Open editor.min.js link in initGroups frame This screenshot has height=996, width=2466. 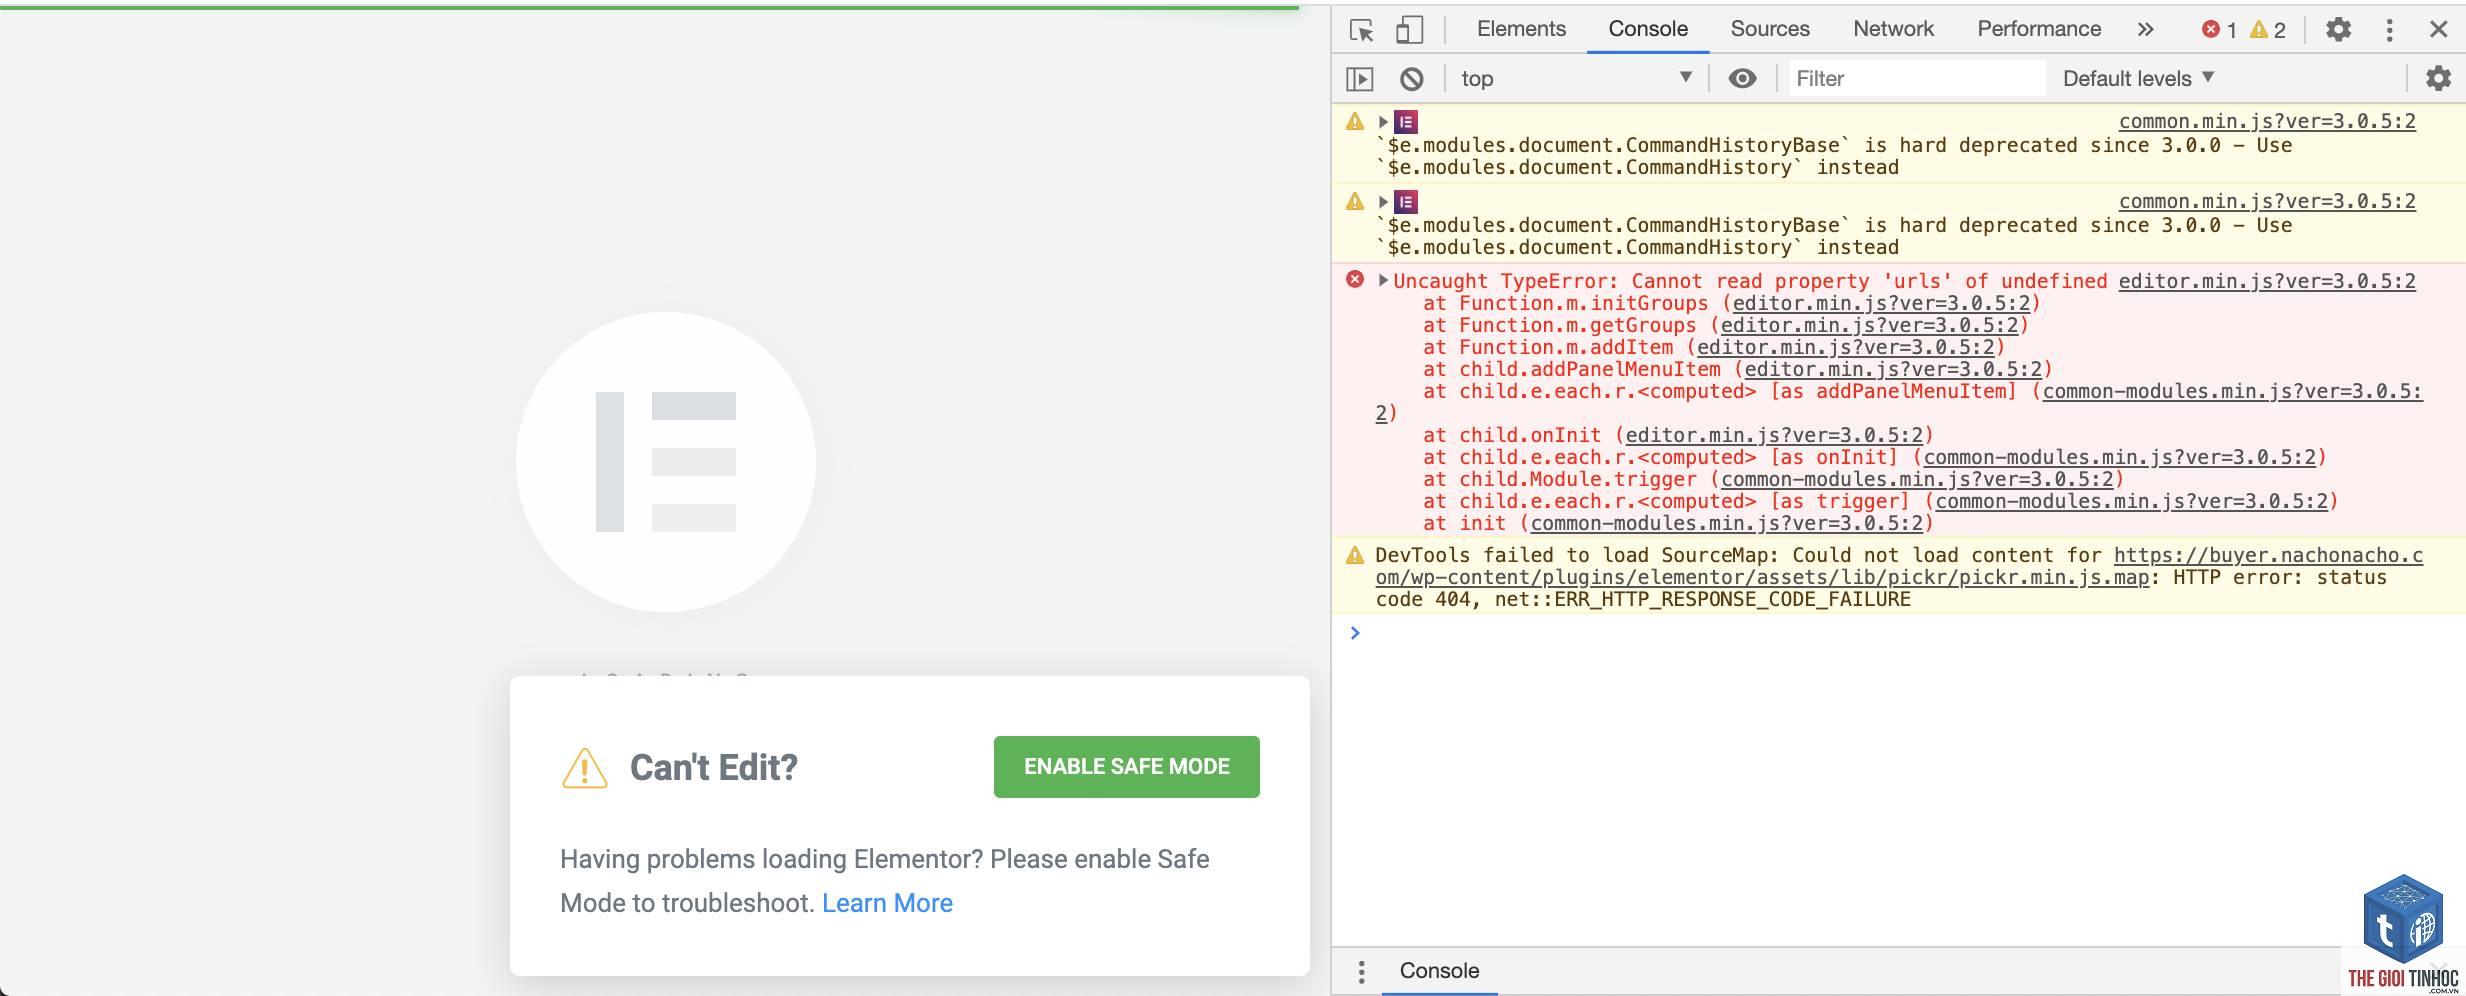[x=1881, y=304]
